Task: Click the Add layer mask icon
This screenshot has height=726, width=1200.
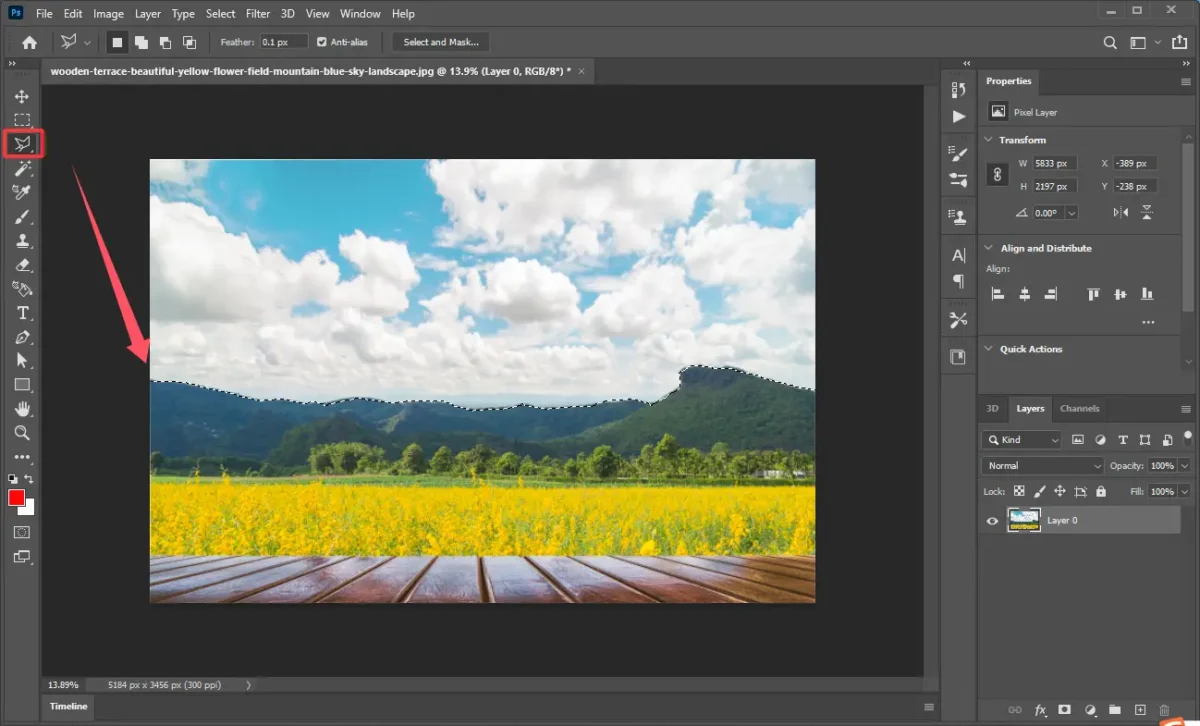Action: tap(1065, 710)
